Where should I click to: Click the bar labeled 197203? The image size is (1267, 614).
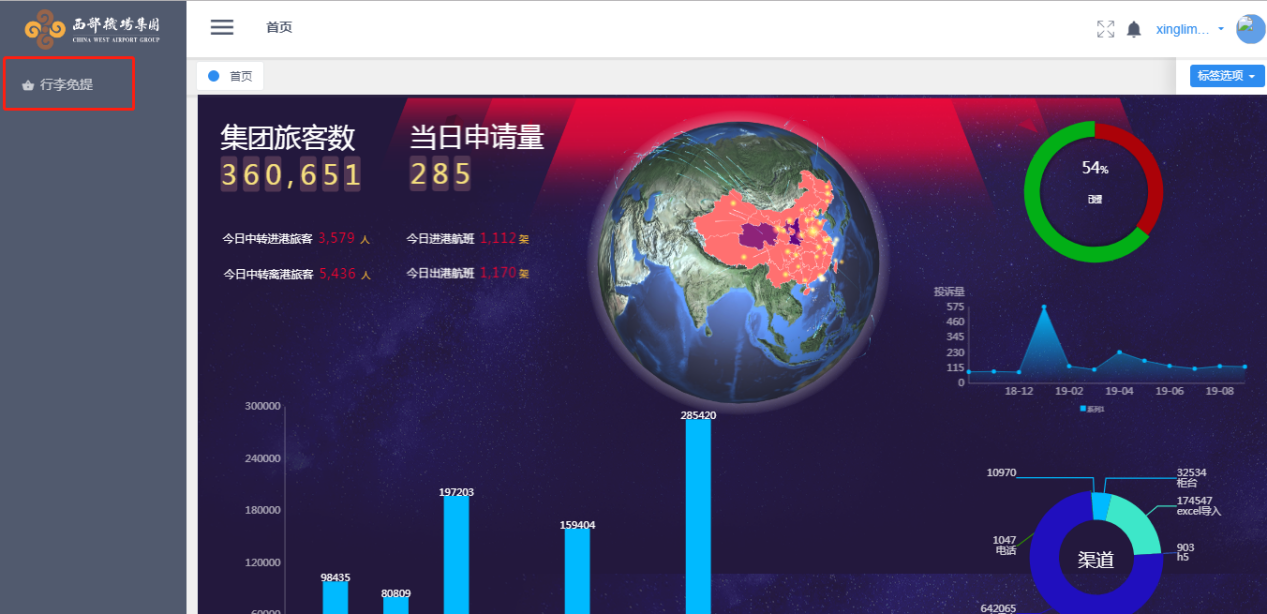pos(457,555)
